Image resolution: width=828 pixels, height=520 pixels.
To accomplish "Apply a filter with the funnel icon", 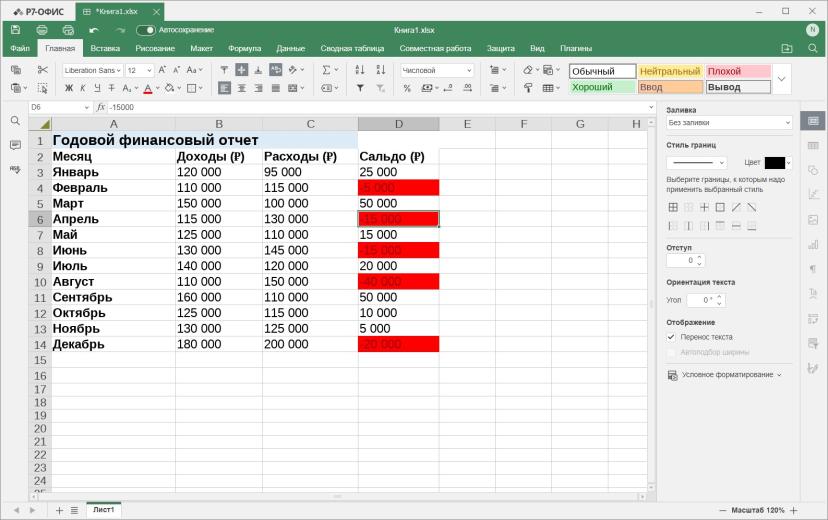I will point(360,88).
